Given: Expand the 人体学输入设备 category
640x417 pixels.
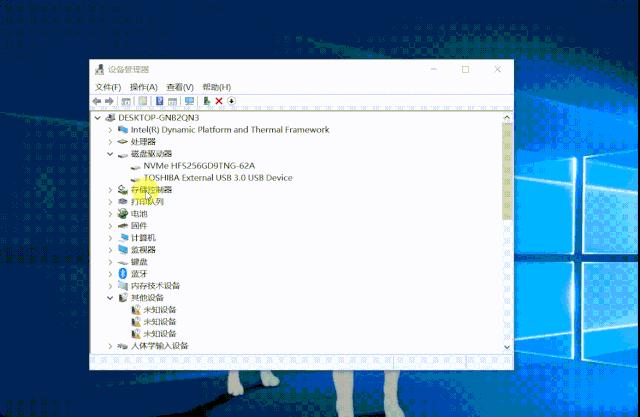Looking at the screenshot, I should [x=110, y=346].
